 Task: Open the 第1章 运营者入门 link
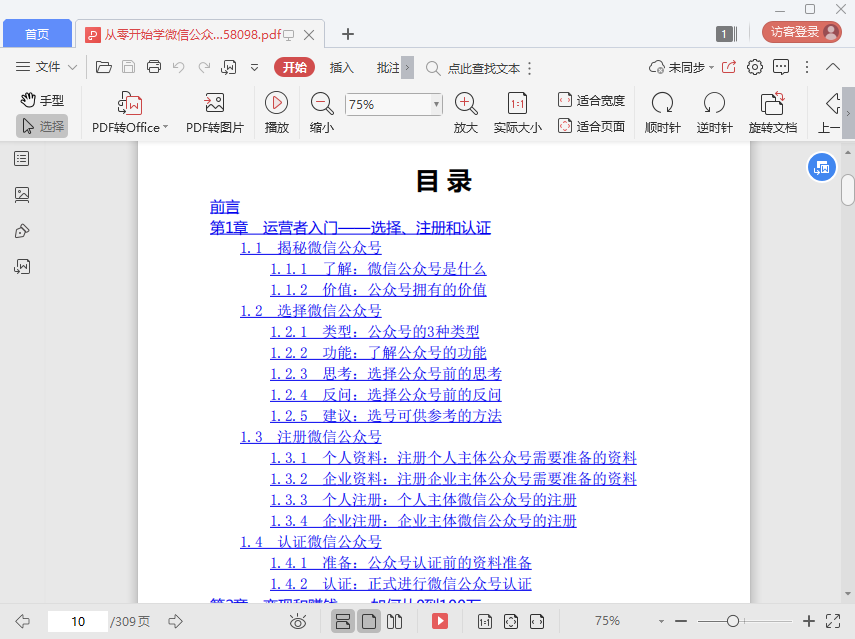tap(351, 227)
